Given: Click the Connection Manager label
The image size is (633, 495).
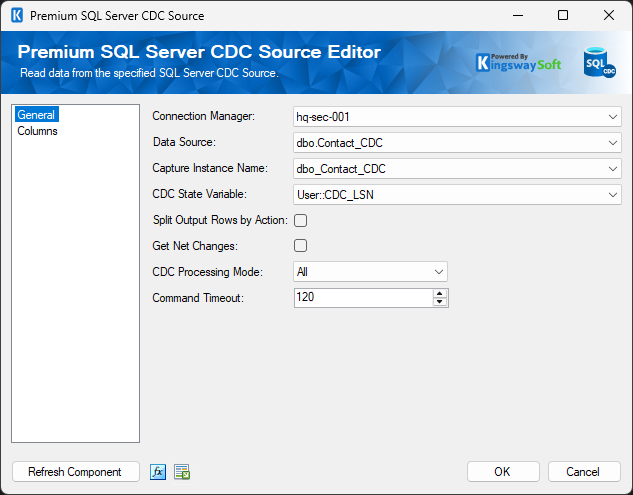Looking at the screenshot, I should (x=203, y=116).
